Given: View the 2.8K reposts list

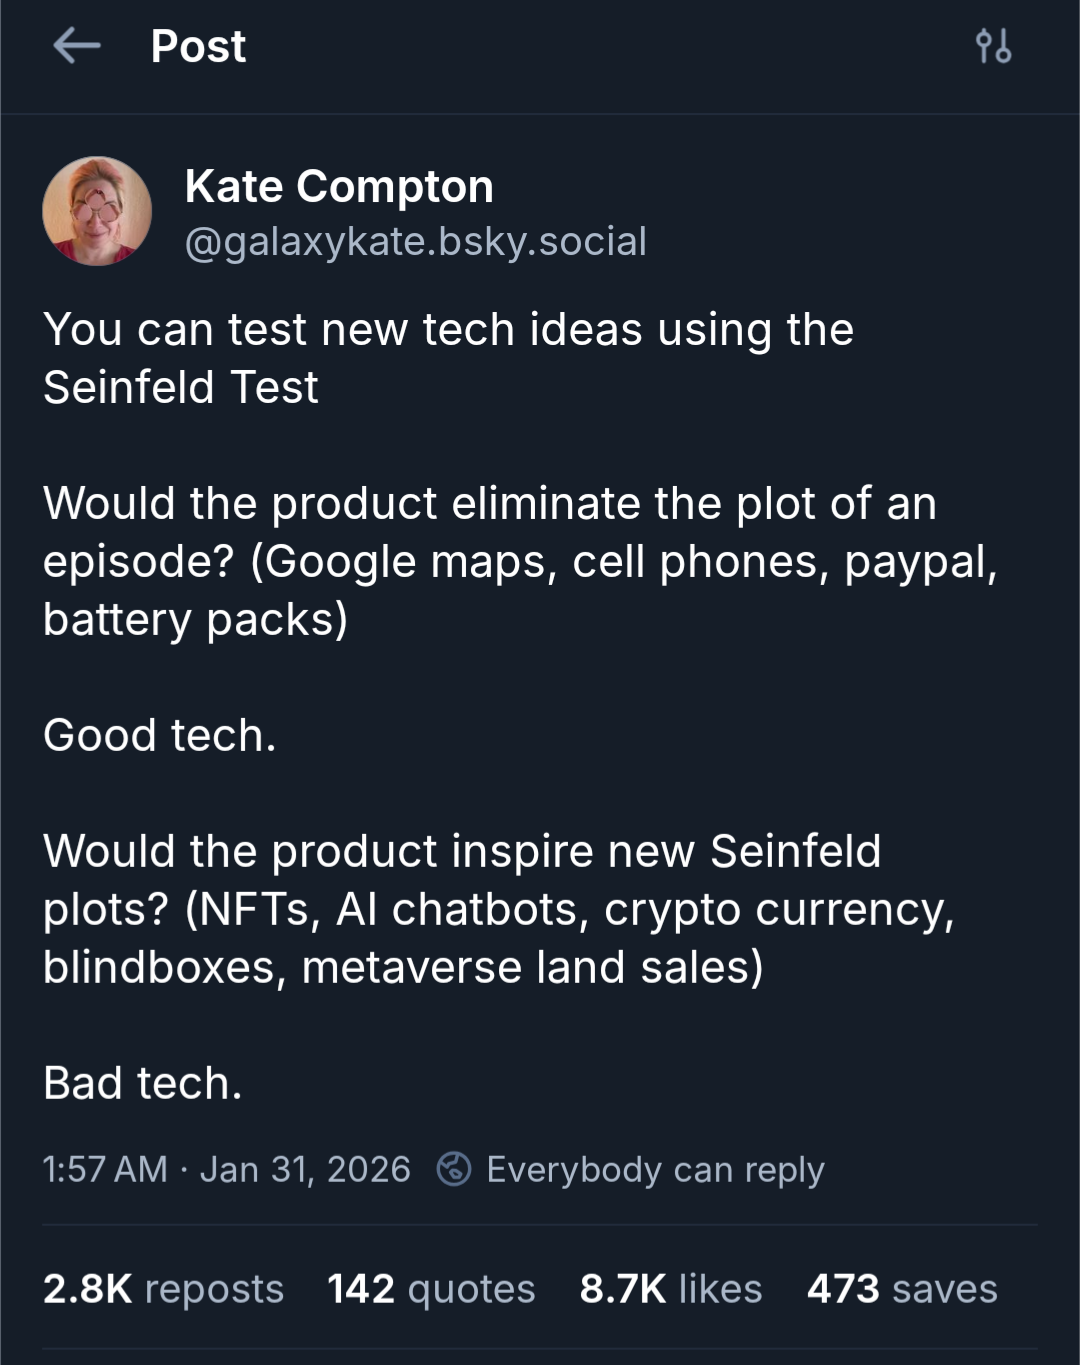Looking at the screenshot, I should coord(163,1289).
